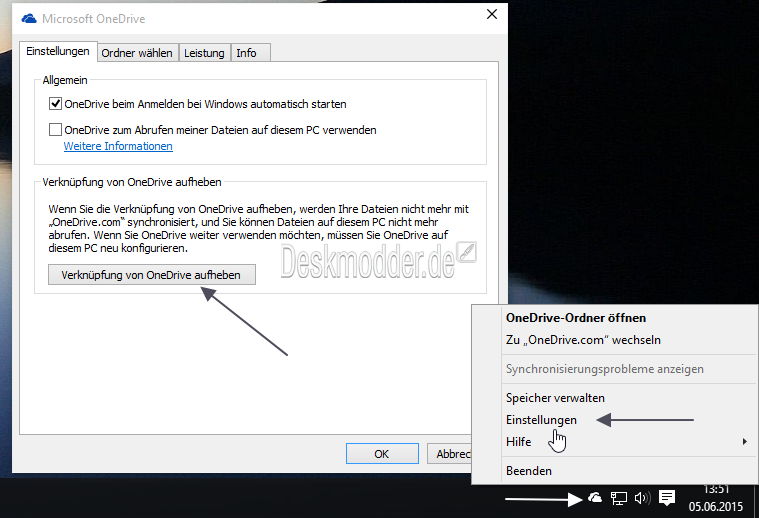Select Speicher verwalten from the context menu
The width and height of the screenshot is (759, 518).
pyautogui.click(x=615, y=398)
